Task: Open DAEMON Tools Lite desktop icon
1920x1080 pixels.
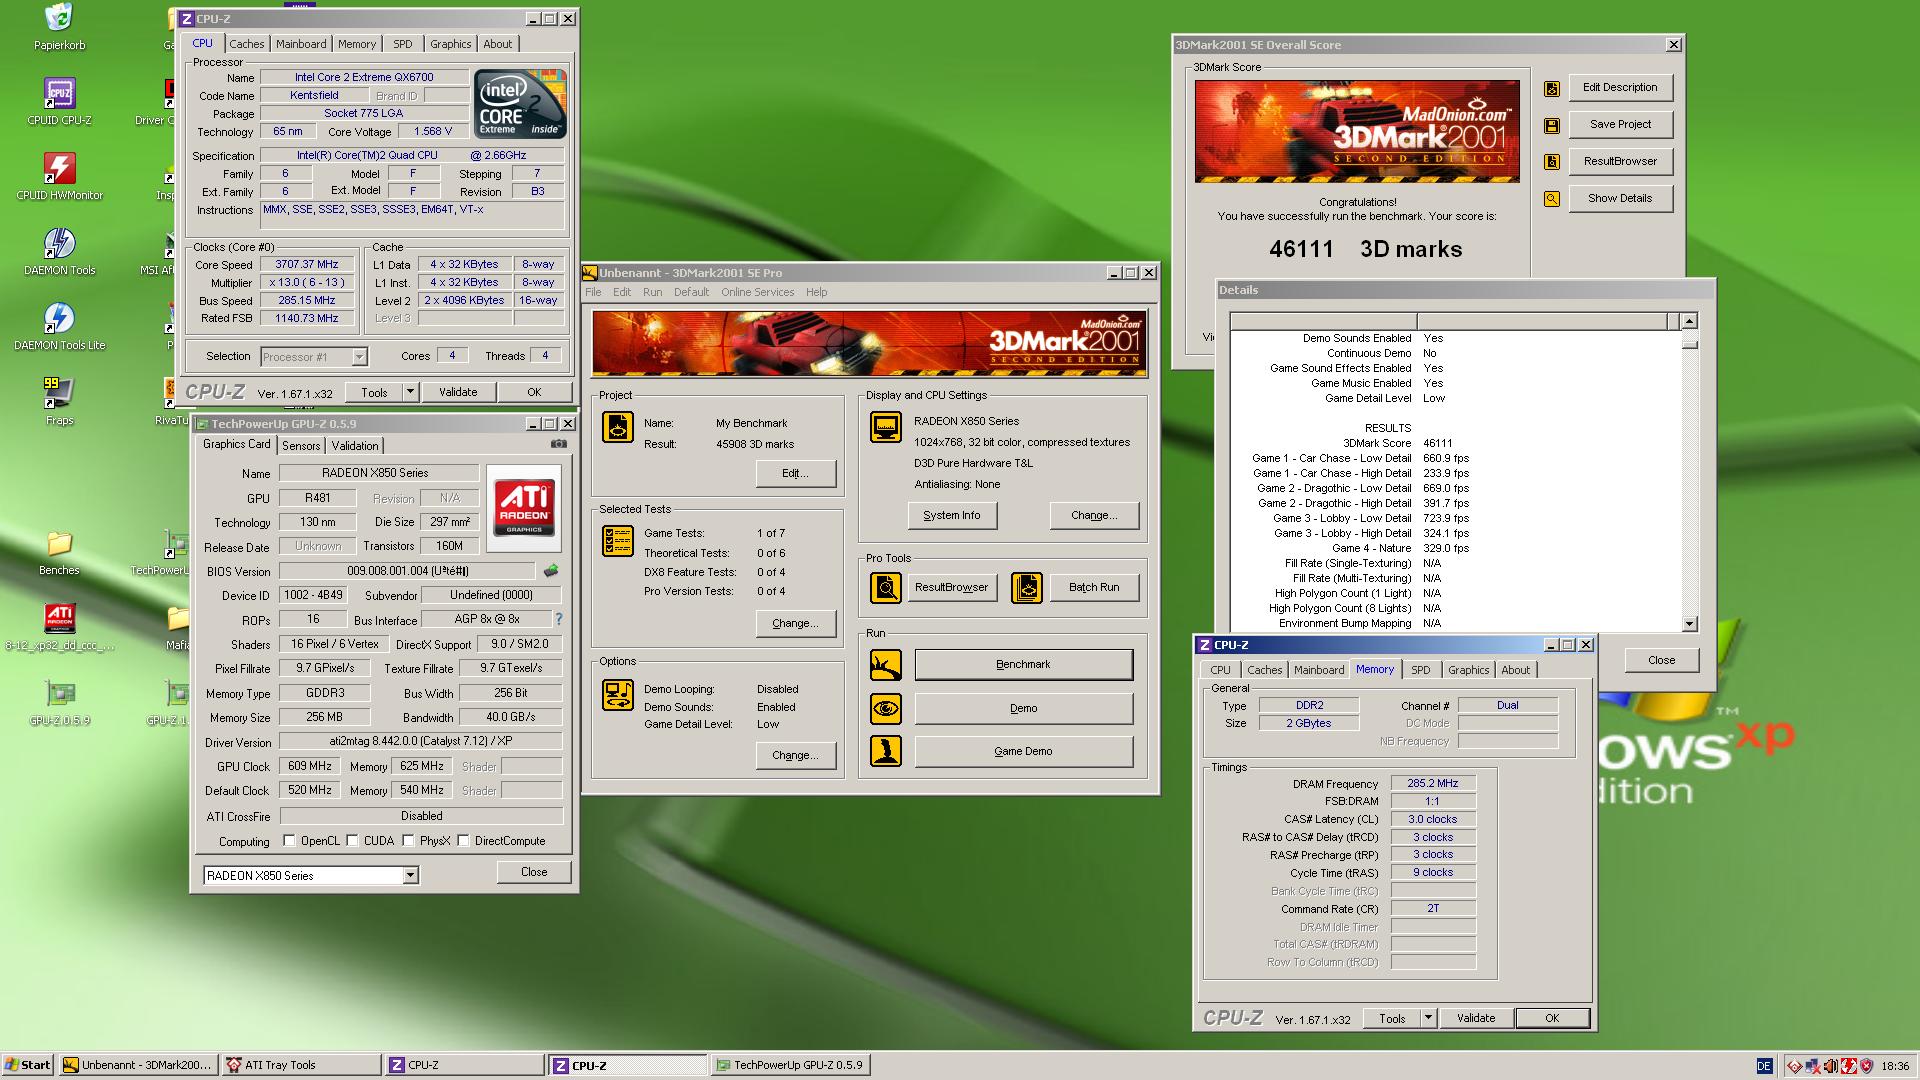Action: tap(59, 319)
